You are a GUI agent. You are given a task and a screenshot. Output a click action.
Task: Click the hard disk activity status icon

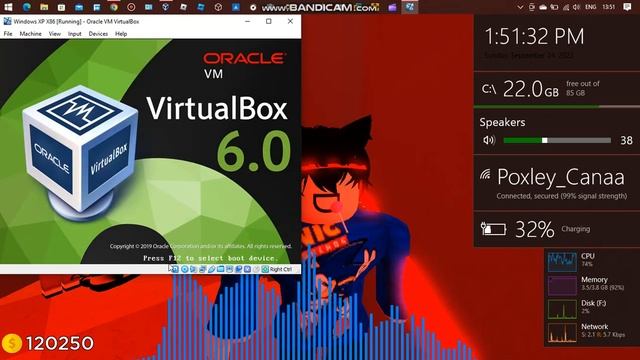(175, 269)
